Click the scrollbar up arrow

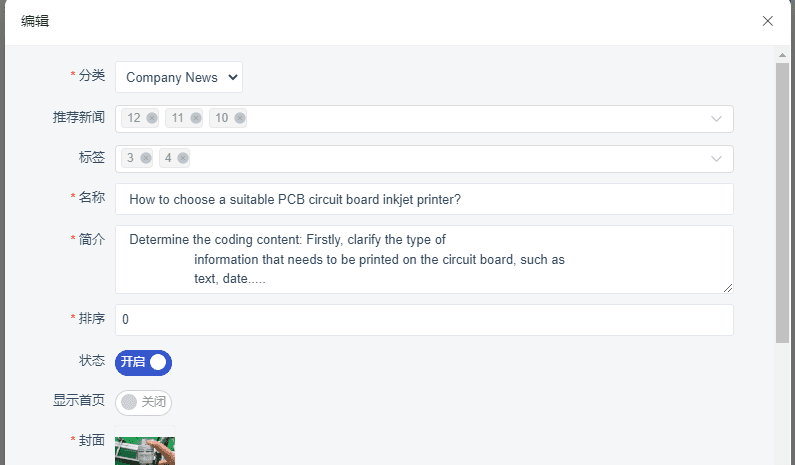coord(782,55)
